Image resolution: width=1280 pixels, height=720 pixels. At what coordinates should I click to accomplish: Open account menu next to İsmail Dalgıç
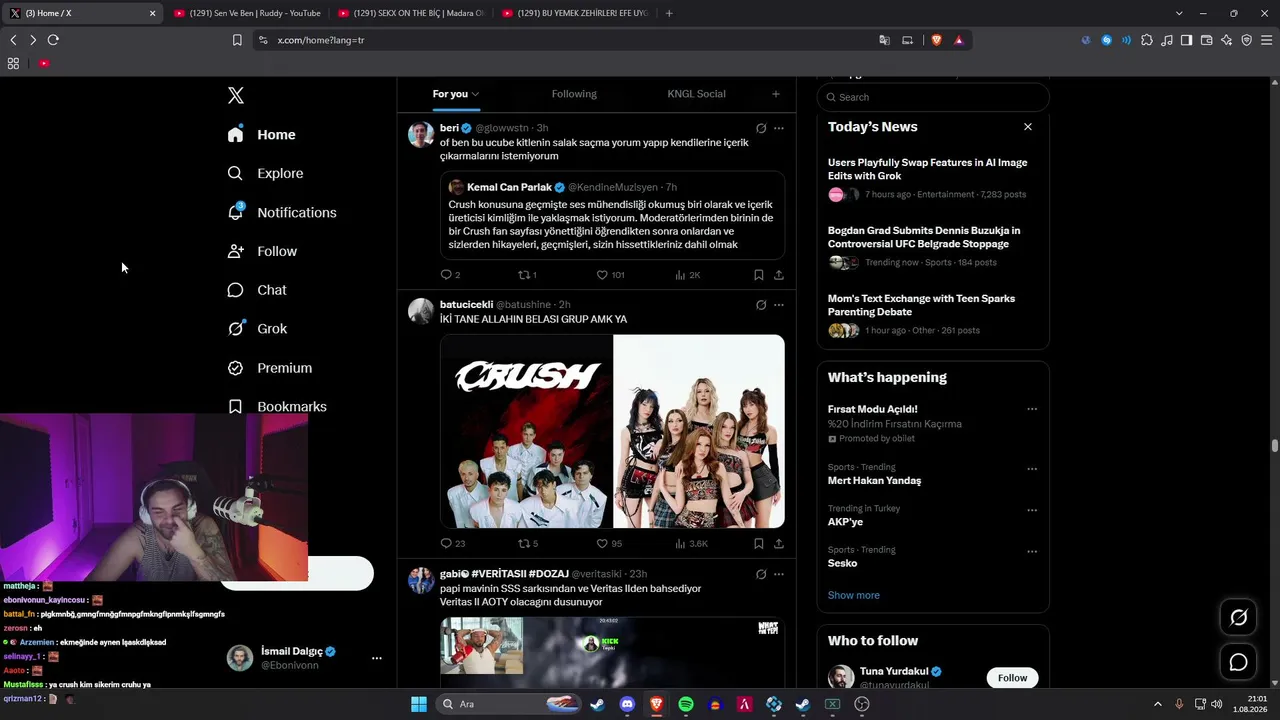pos(377,658)
